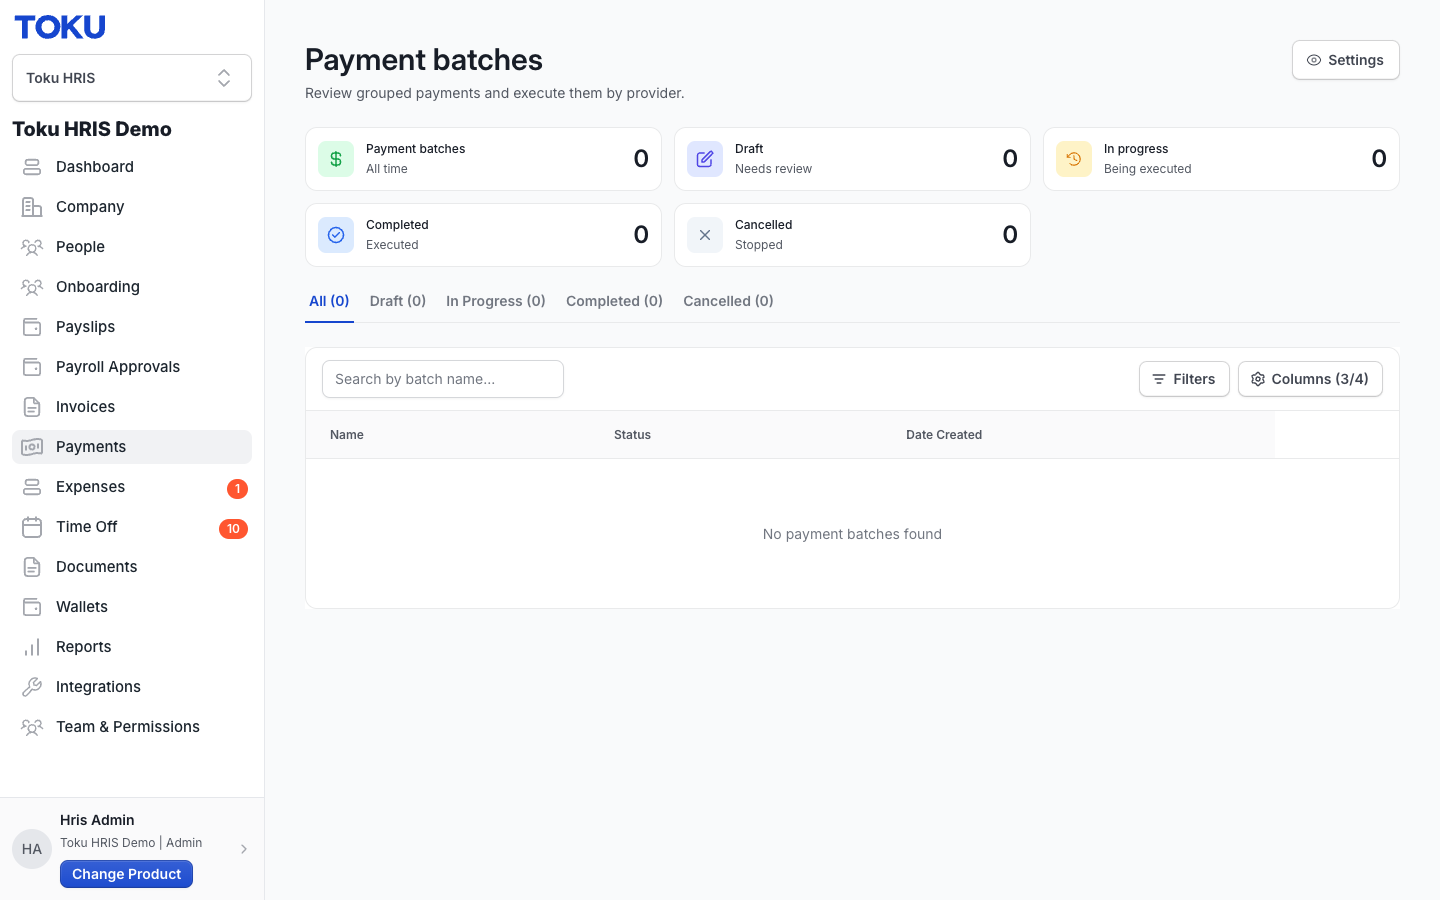Image resolution: width=1440 pixels, height=900 pixels.
Task: Open the Settings button with eye icon
Action: pos(1345,60)
